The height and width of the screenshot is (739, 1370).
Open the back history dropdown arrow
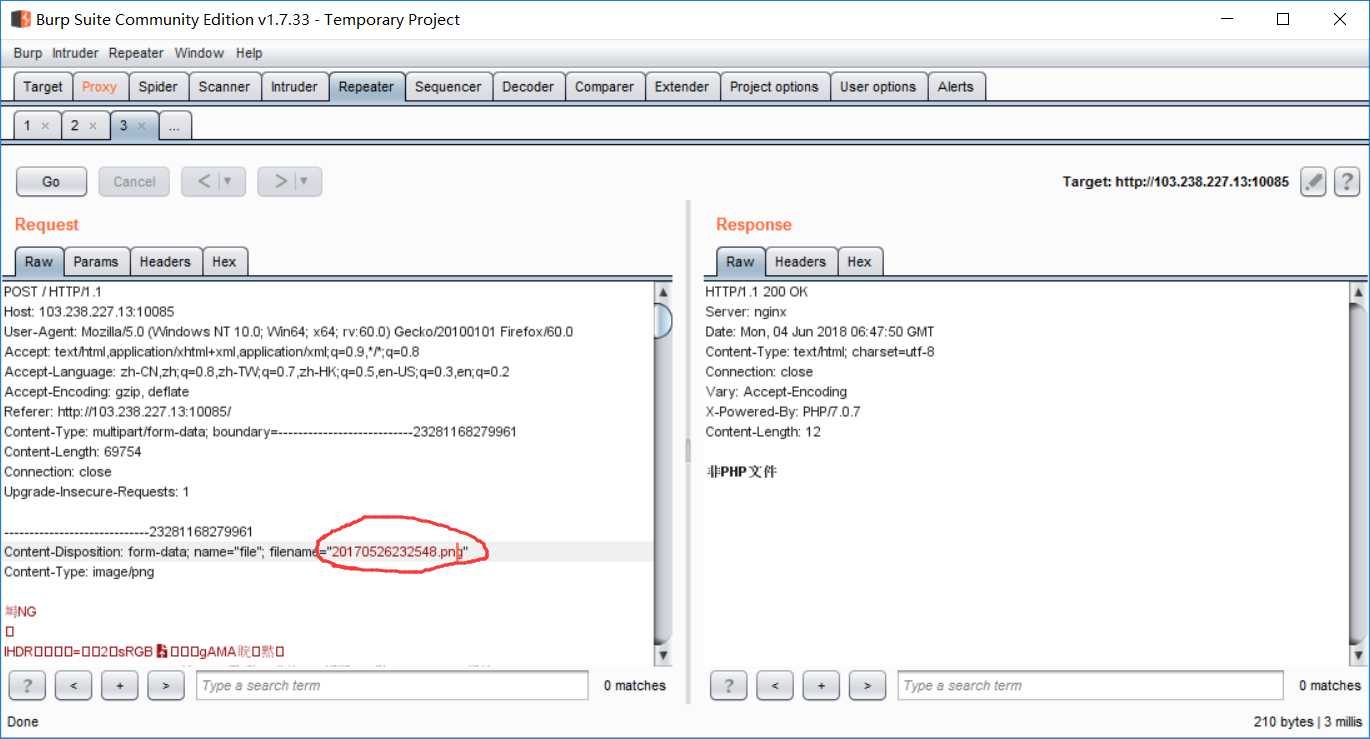coord(228,181)
